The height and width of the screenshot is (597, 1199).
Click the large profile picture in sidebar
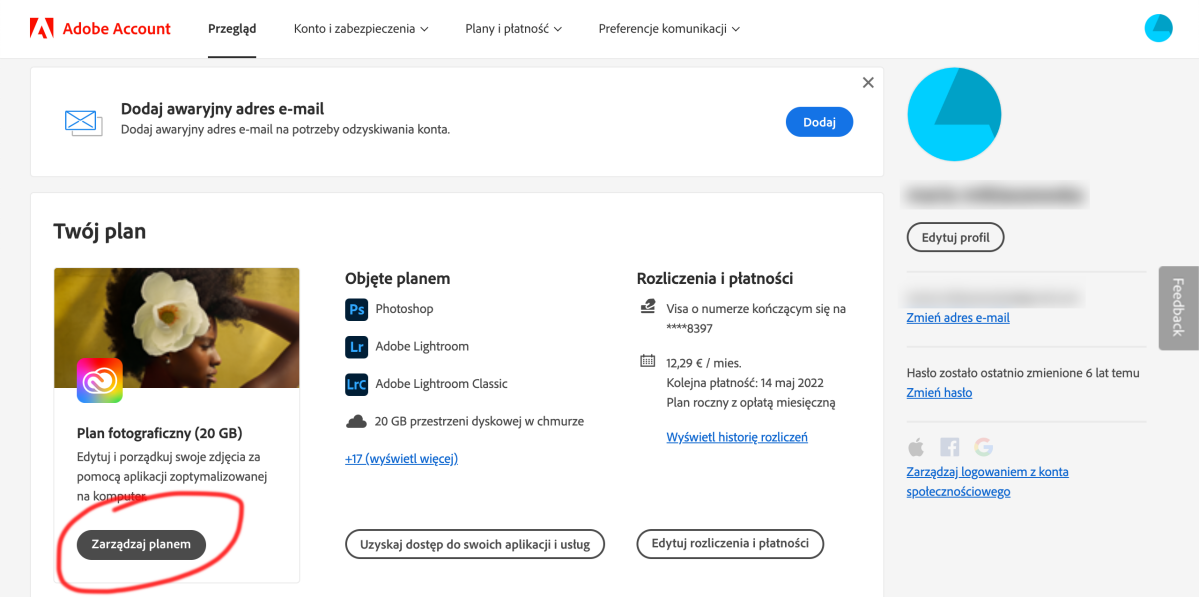[x=954, y=114]
